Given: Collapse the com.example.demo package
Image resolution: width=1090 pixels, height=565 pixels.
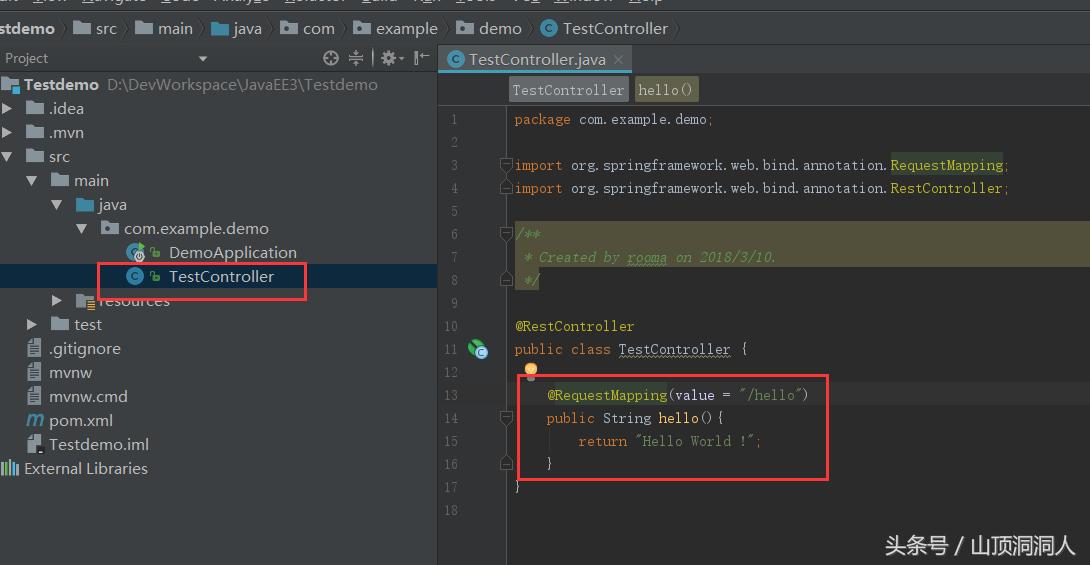Looking at the screenshot, I should click(x=82, y=229).
